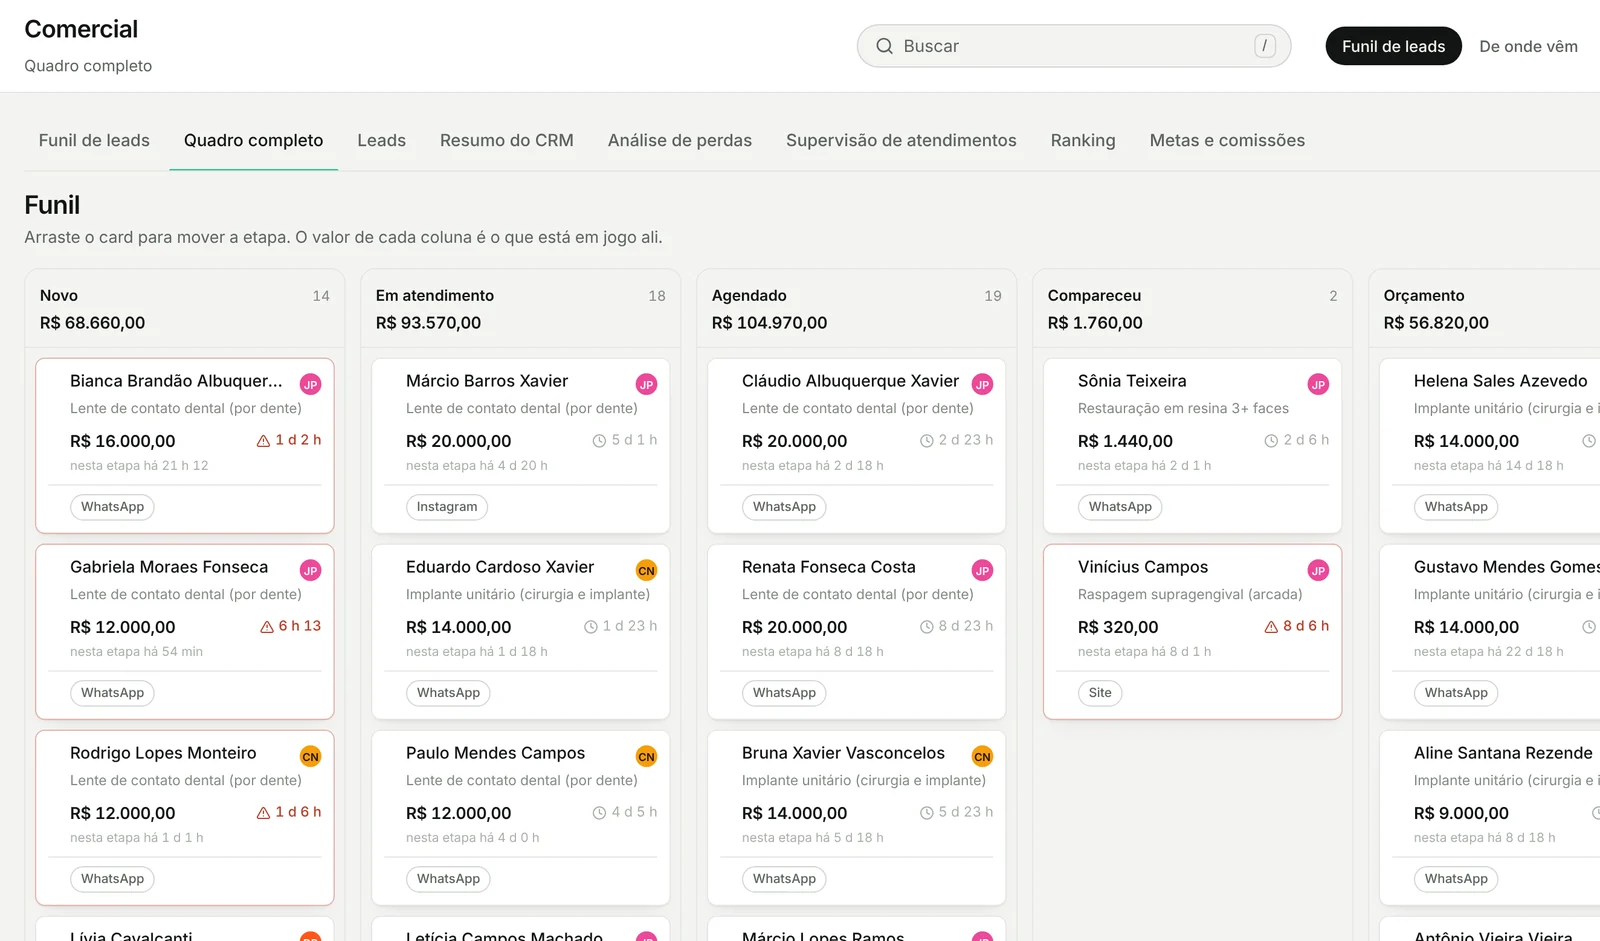Click CN avatar on Paulo Mendes Campos card

[647, 756]
